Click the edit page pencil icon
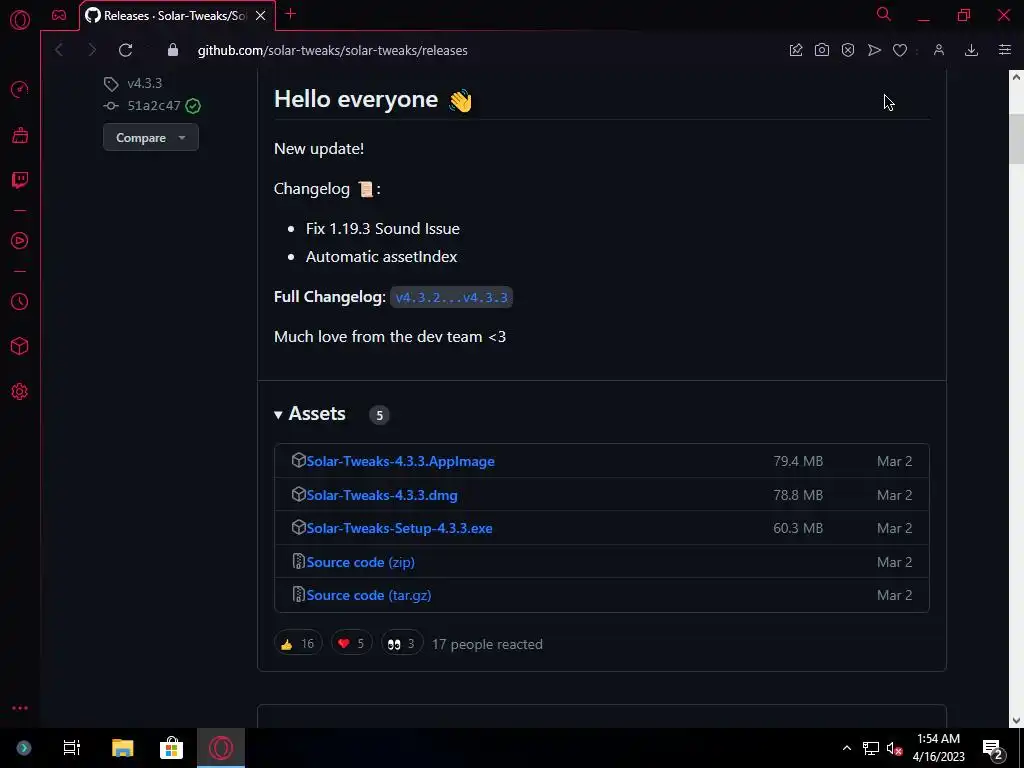Image resolution: width=1024 pixels, height=768 pixels. (x=796, y=50)
